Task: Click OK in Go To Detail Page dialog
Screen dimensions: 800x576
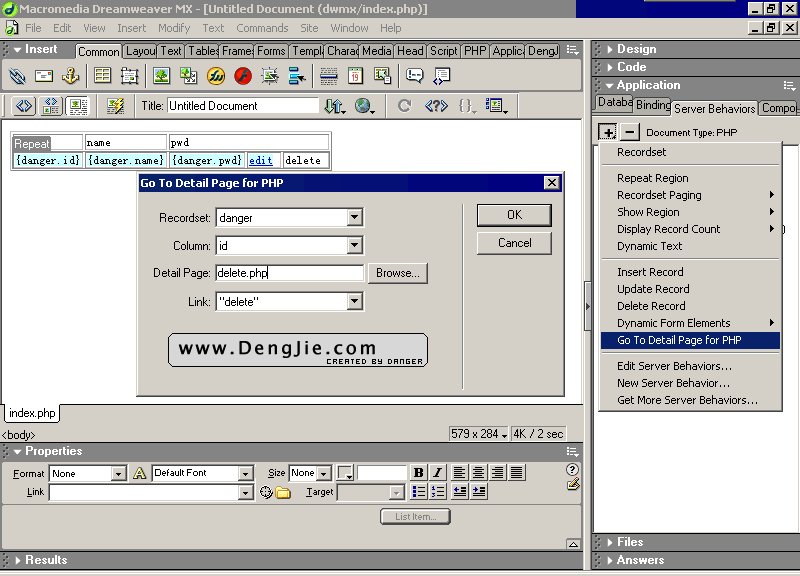Action: tap(514, 215)
